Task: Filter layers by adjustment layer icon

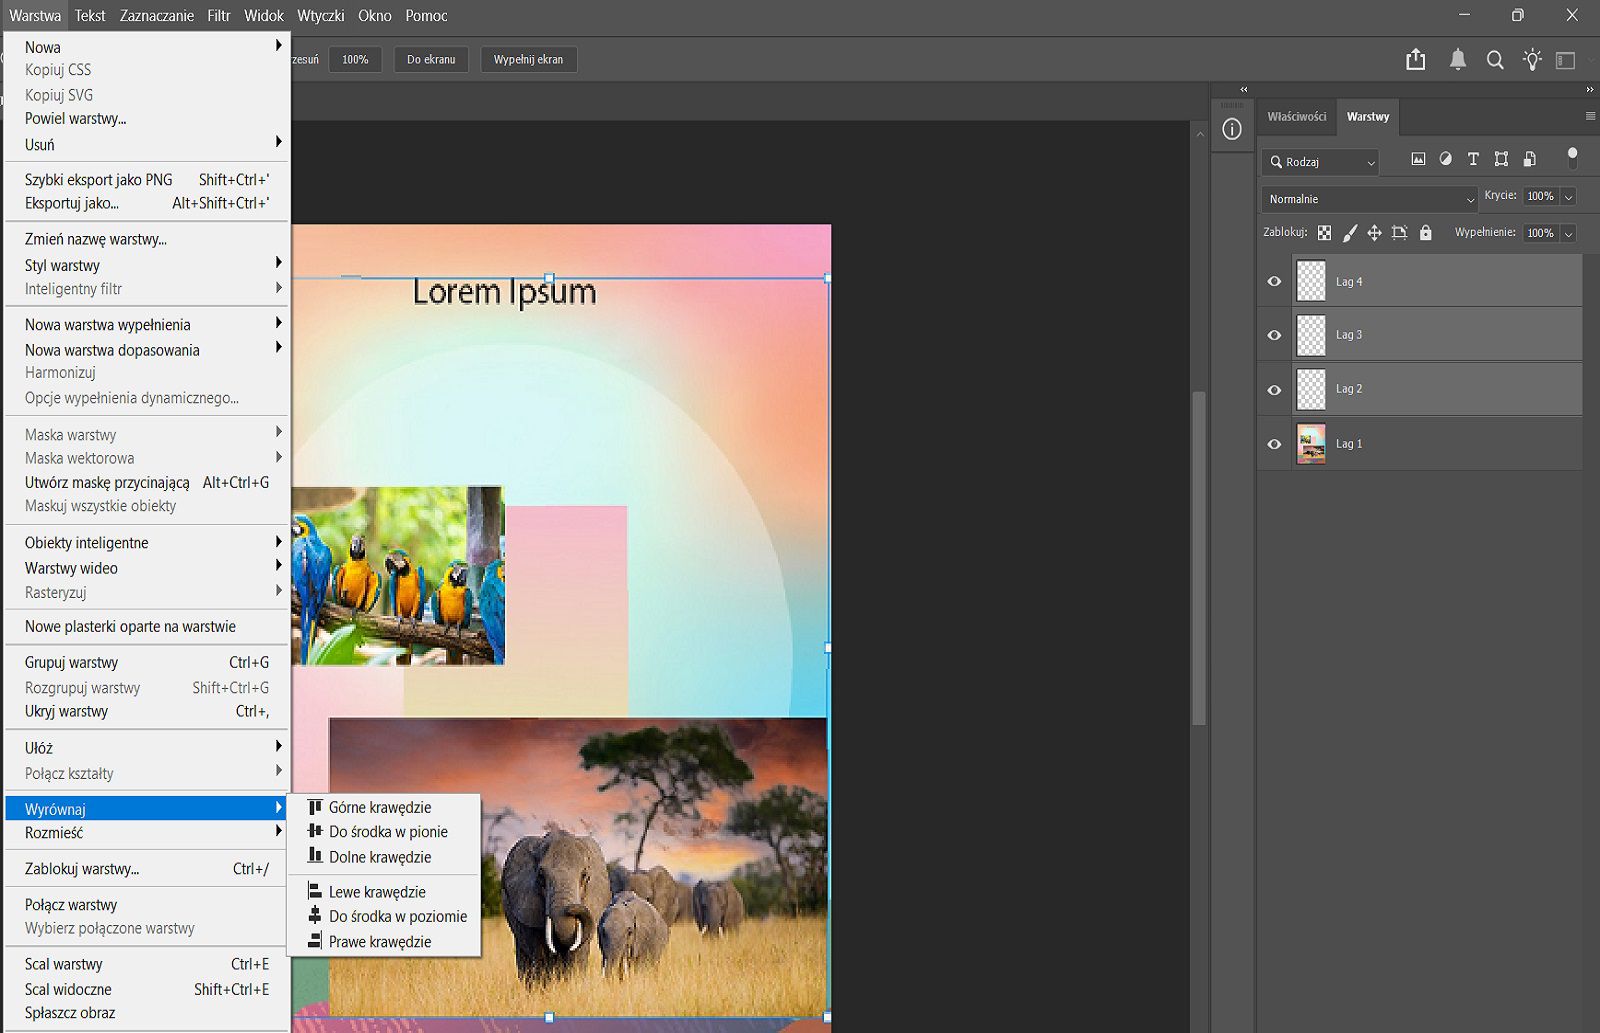Action: tap(1445, 159)
